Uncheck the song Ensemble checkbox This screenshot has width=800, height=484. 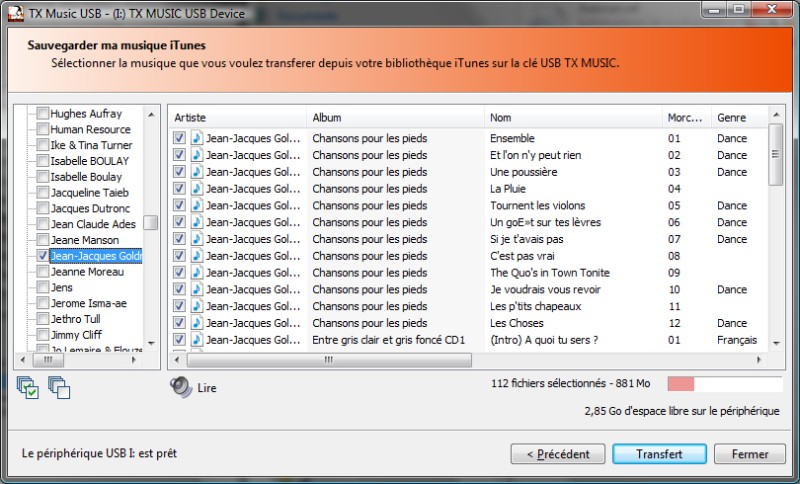pyautogui.click(x=179, y=138)
